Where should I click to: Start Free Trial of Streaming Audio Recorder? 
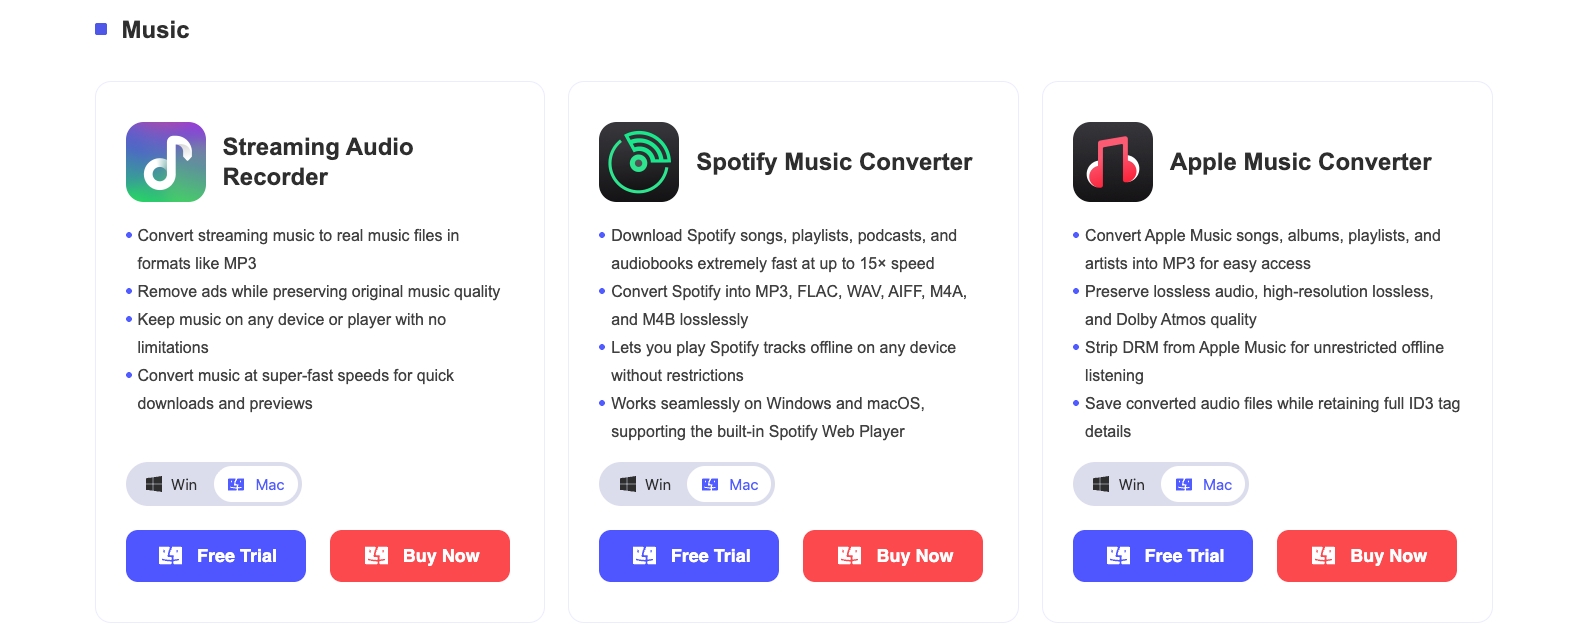(x=216, y=556)
